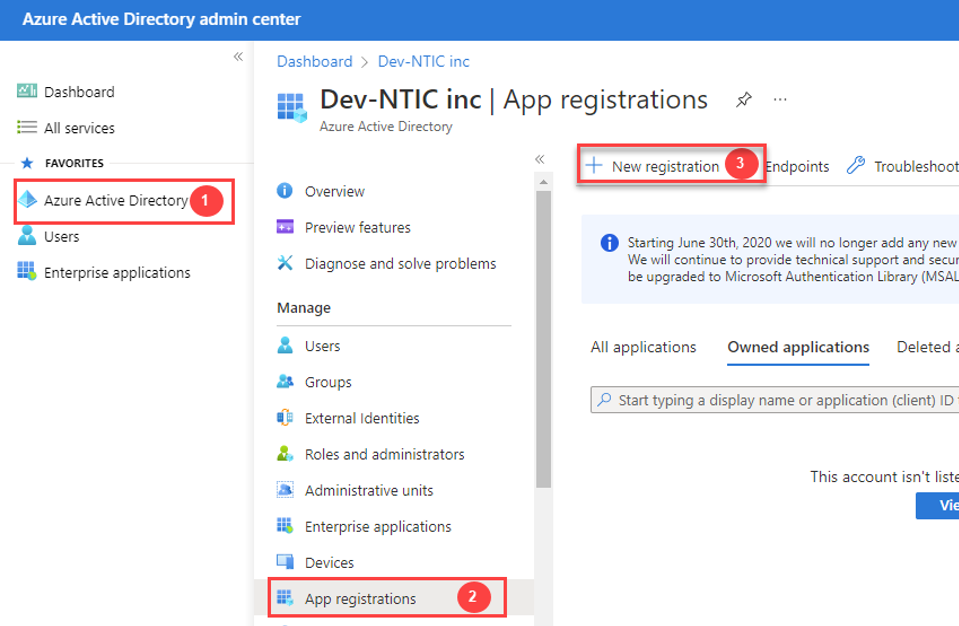
Task: Open the more options ellipsis menu
Action: [780, 100]
